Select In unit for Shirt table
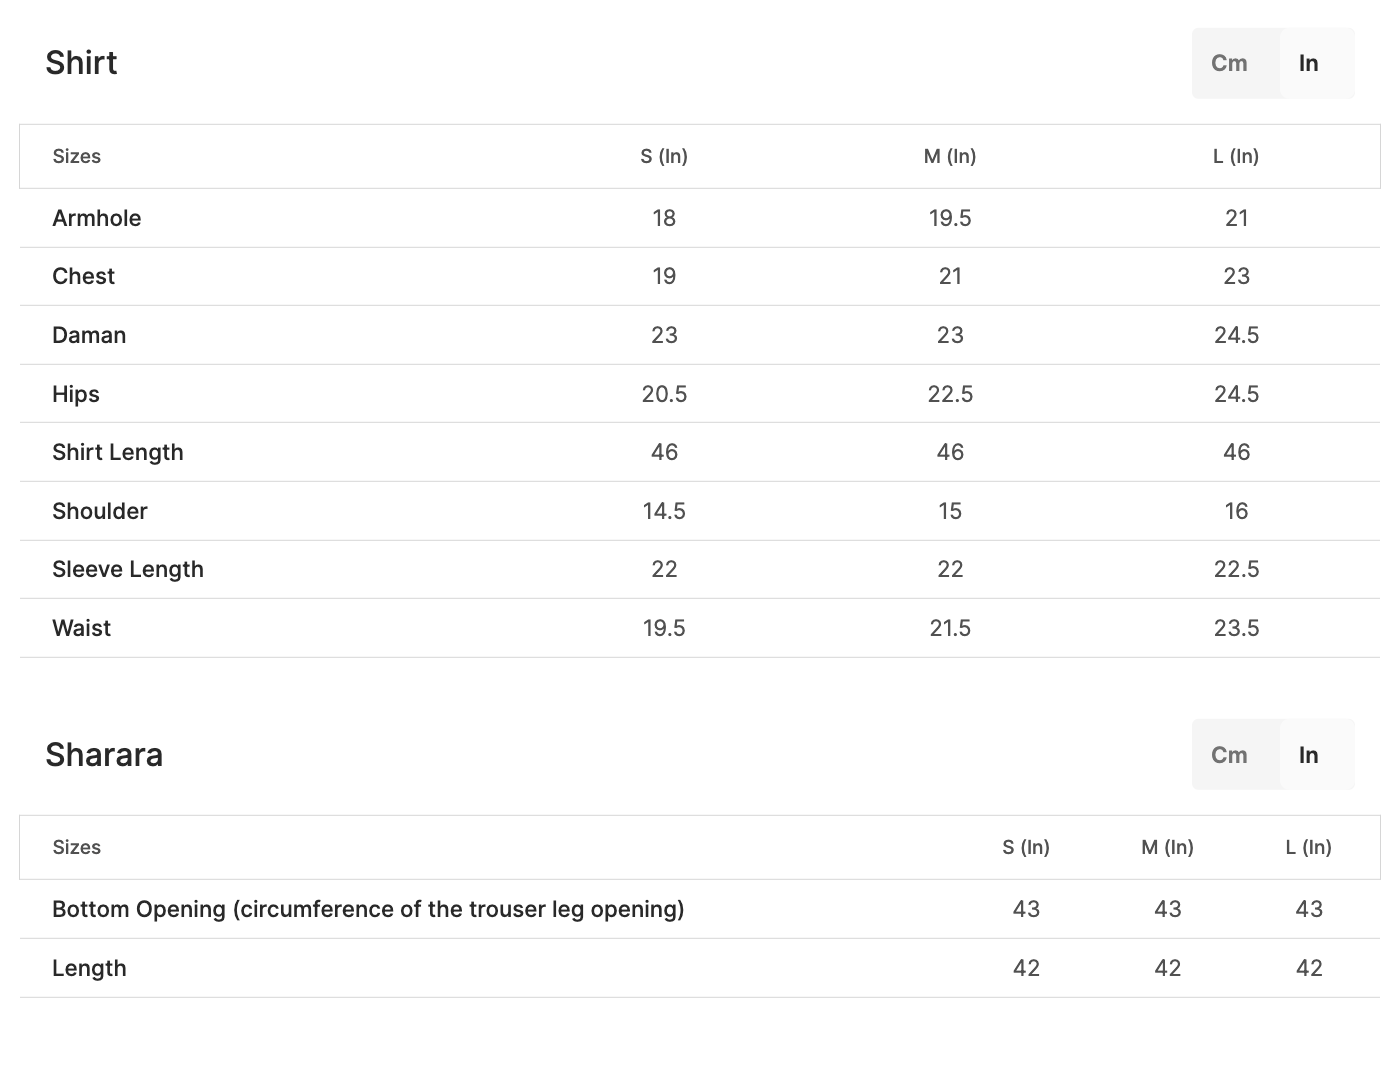Viewport: 1400px width, 1070px height. click(x=1308, y=63)
